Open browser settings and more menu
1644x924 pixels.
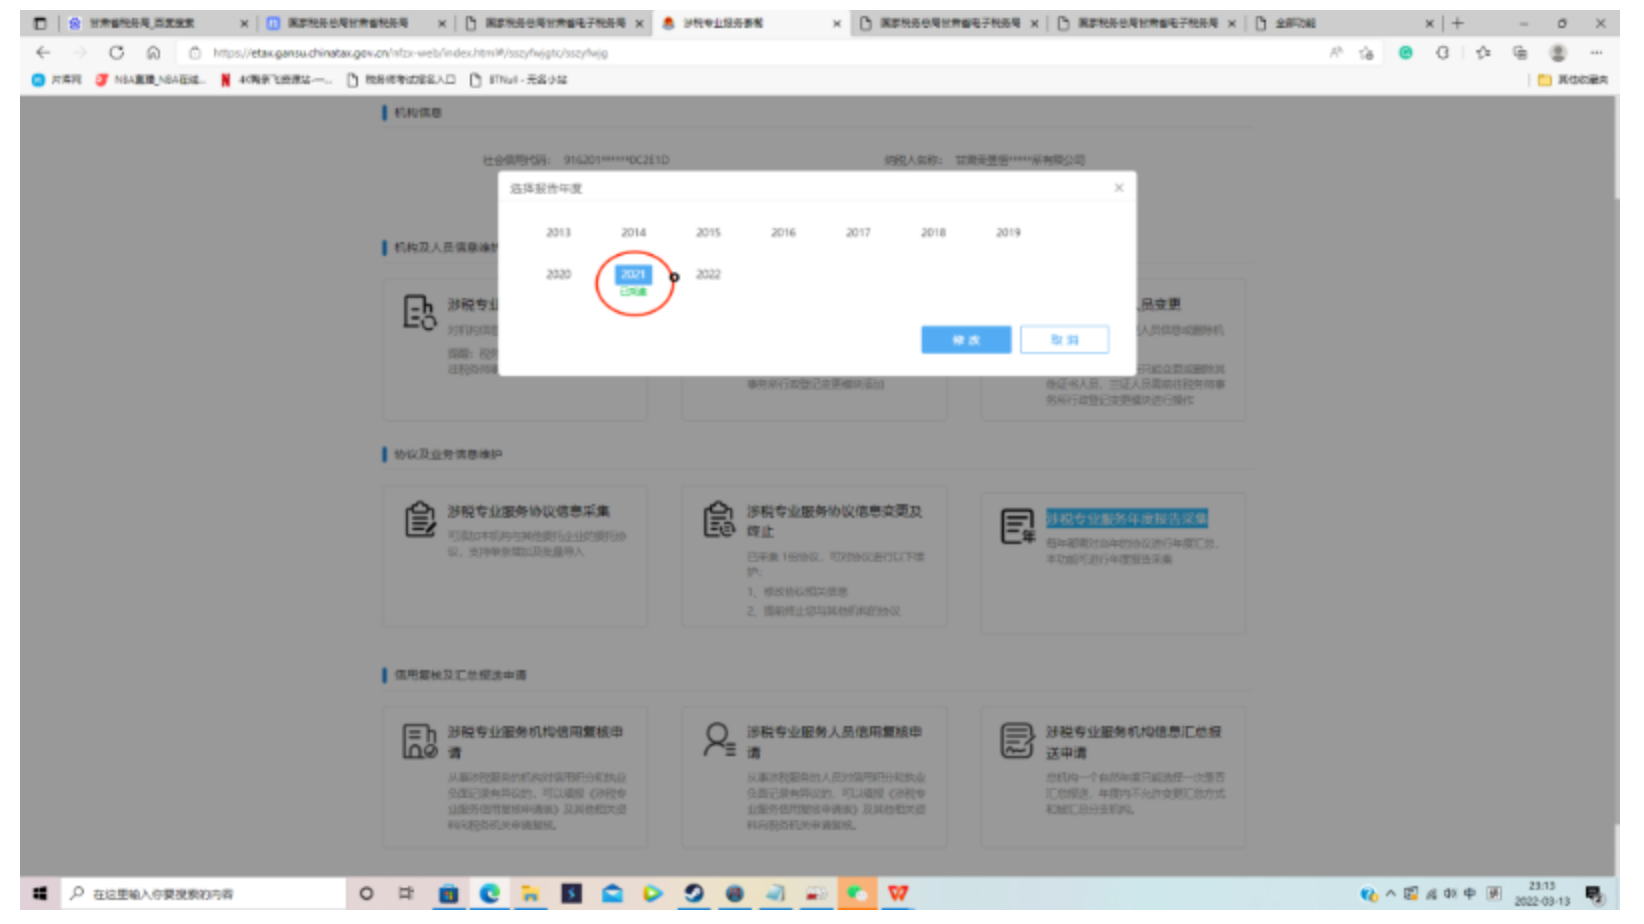pos(1596,52)
